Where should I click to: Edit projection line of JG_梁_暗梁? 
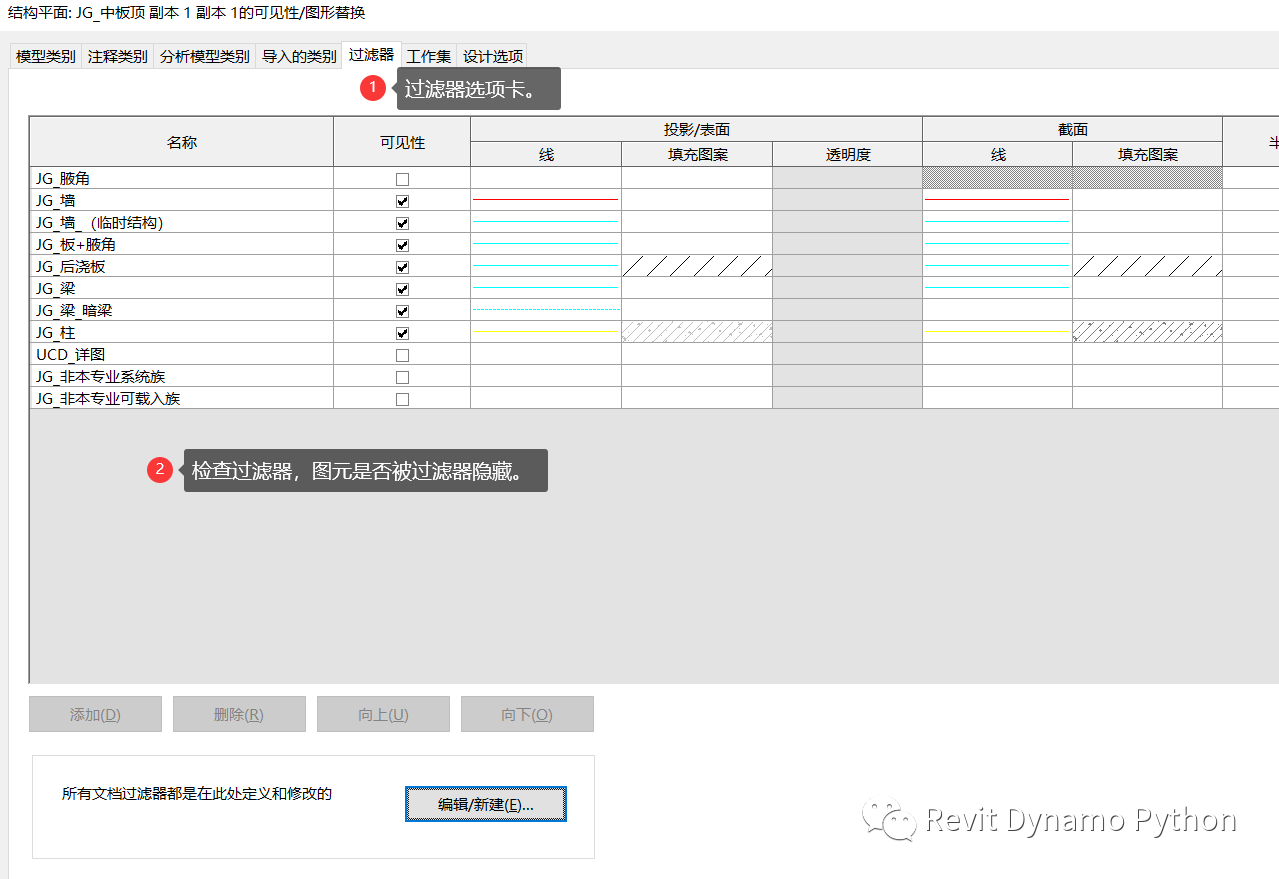click(x=546, y=310)
